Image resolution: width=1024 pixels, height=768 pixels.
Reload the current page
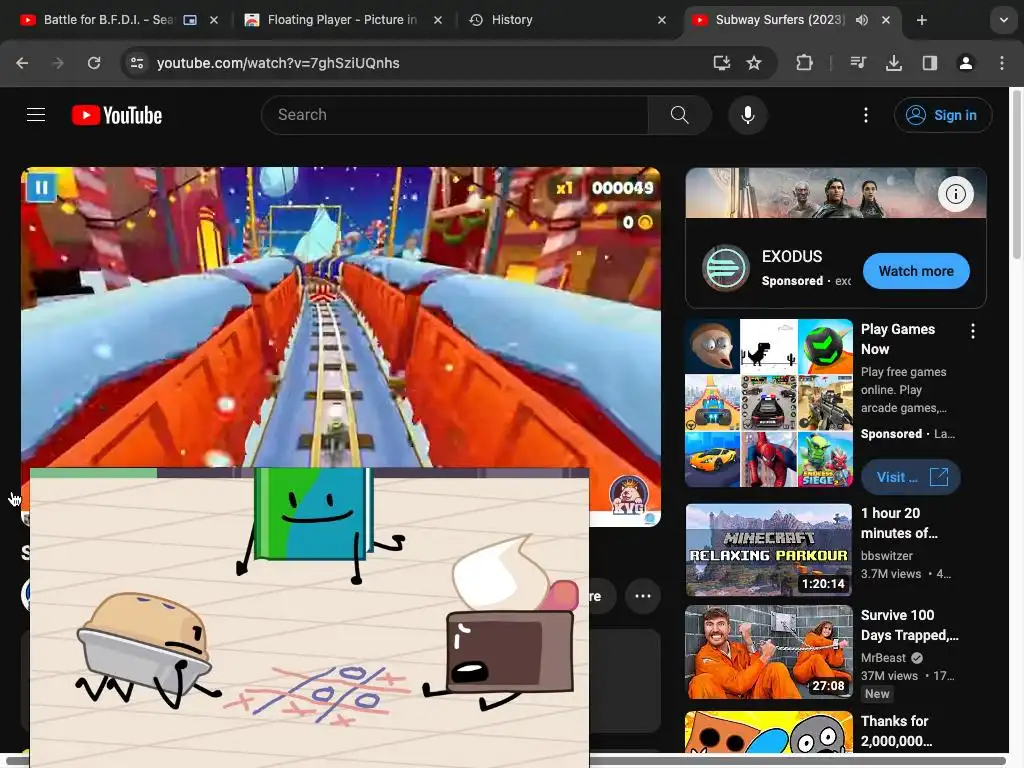click(94, 63)
